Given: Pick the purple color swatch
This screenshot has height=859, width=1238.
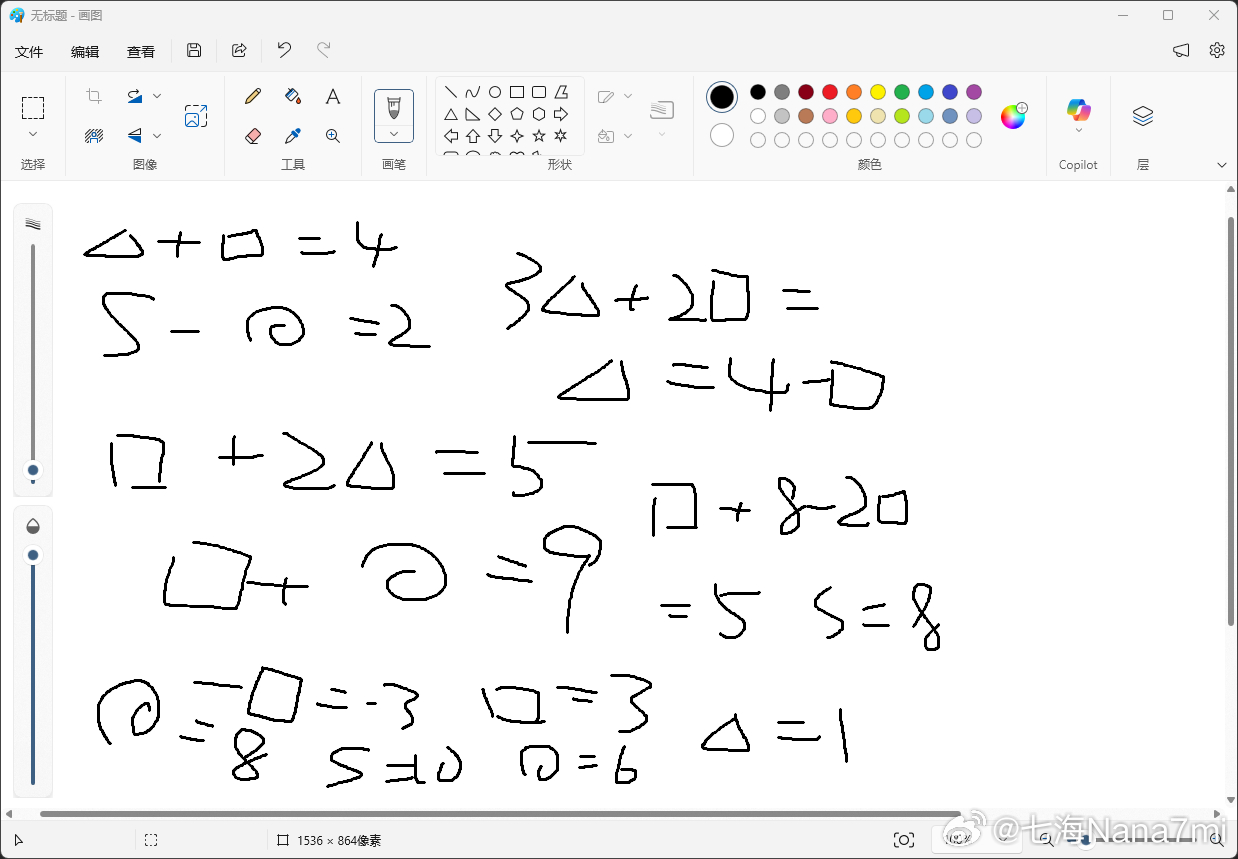Looking at the screenshot, I should [x=974, y=92].
